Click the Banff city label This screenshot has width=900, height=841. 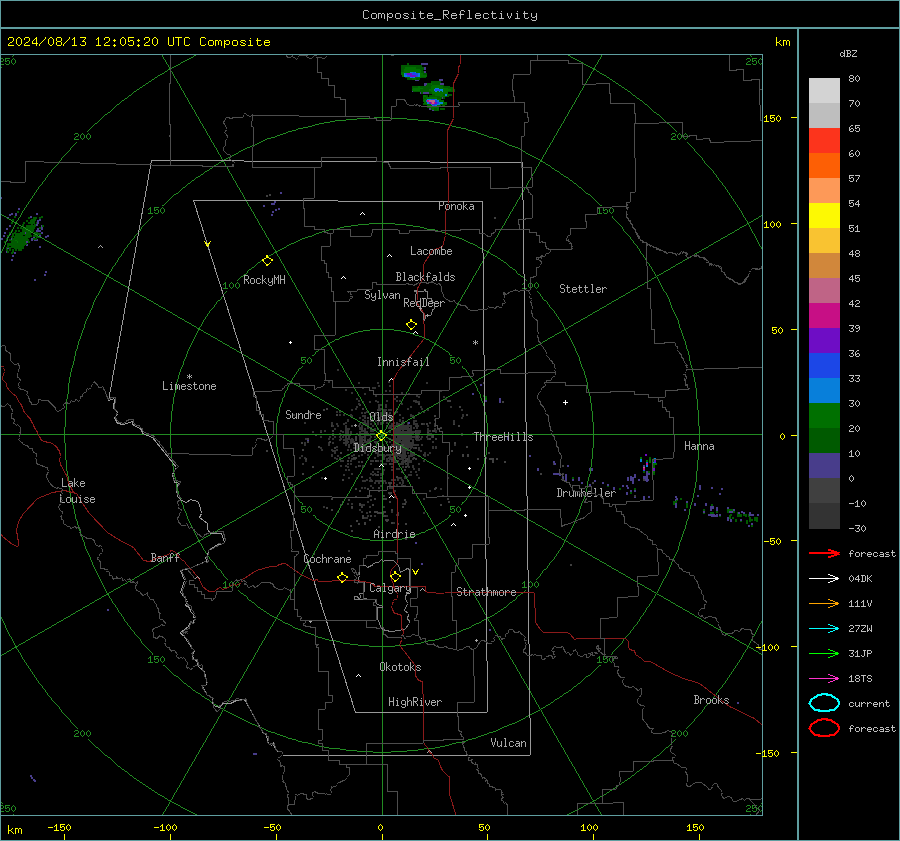(165, 557)
